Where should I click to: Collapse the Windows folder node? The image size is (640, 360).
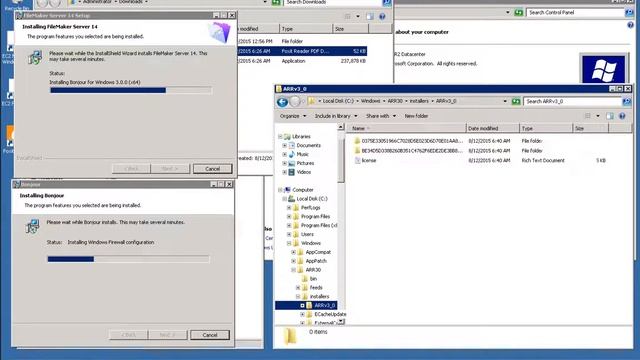pos(289,243)
